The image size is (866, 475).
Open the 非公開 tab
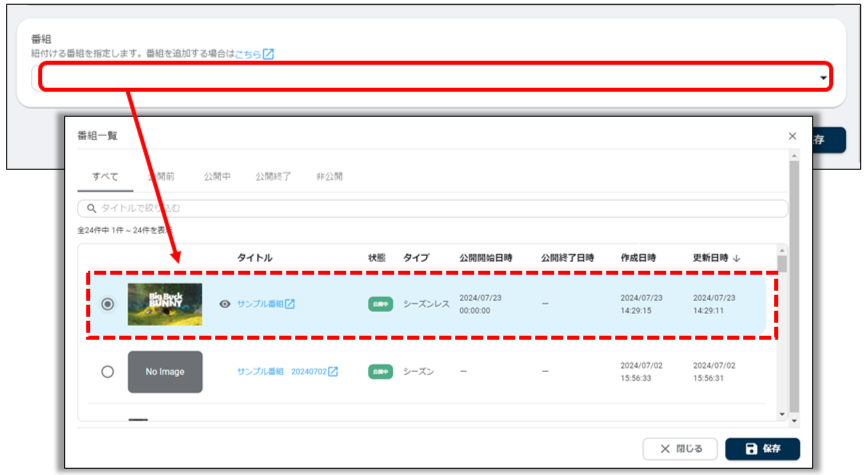click(329, 176)
